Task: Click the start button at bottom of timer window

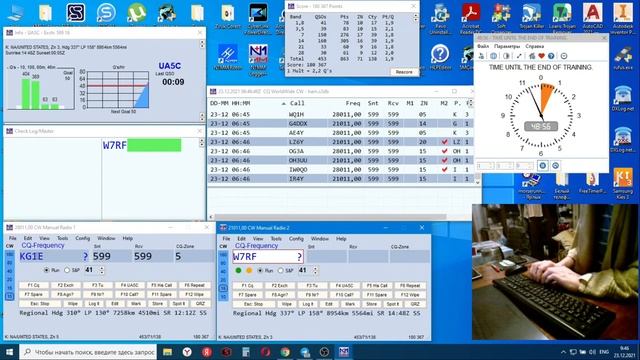Action: [542, 165]
